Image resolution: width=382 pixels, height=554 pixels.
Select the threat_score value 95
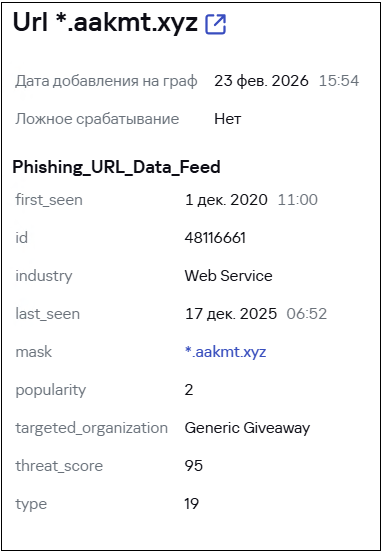[194, 466]
